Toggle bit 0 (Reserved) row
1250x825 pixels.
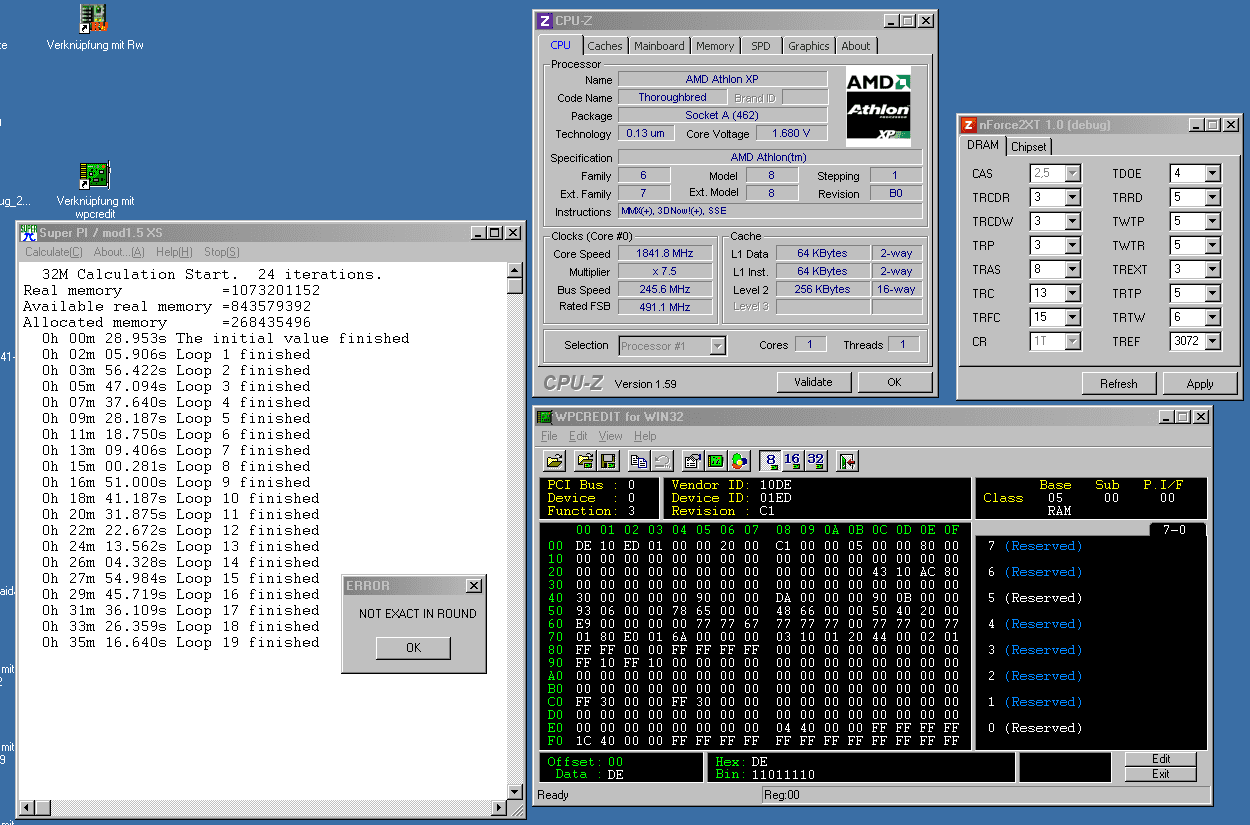1035,728
